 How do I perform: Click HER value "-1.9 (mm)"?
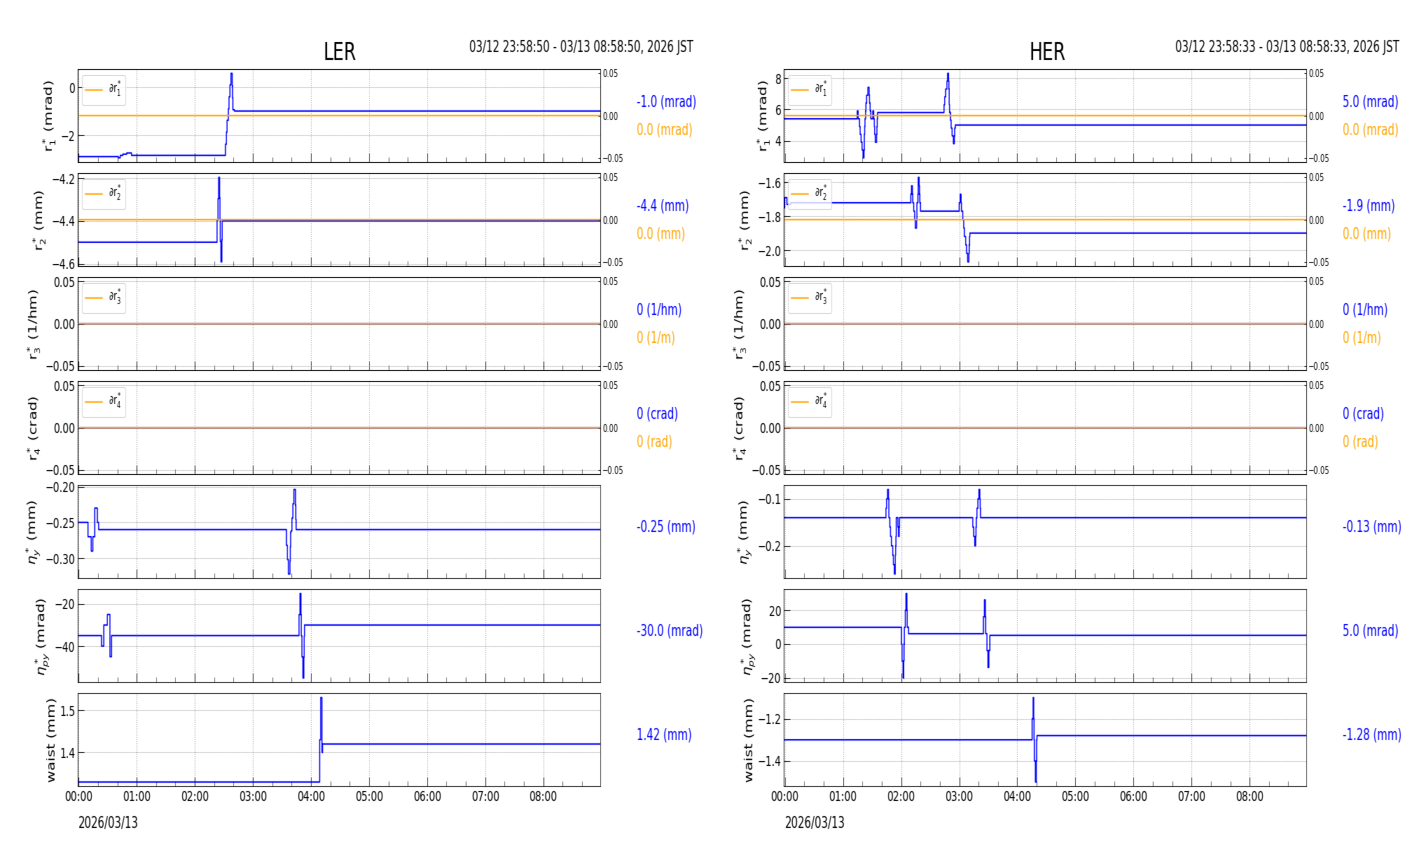pos(1368,206)
